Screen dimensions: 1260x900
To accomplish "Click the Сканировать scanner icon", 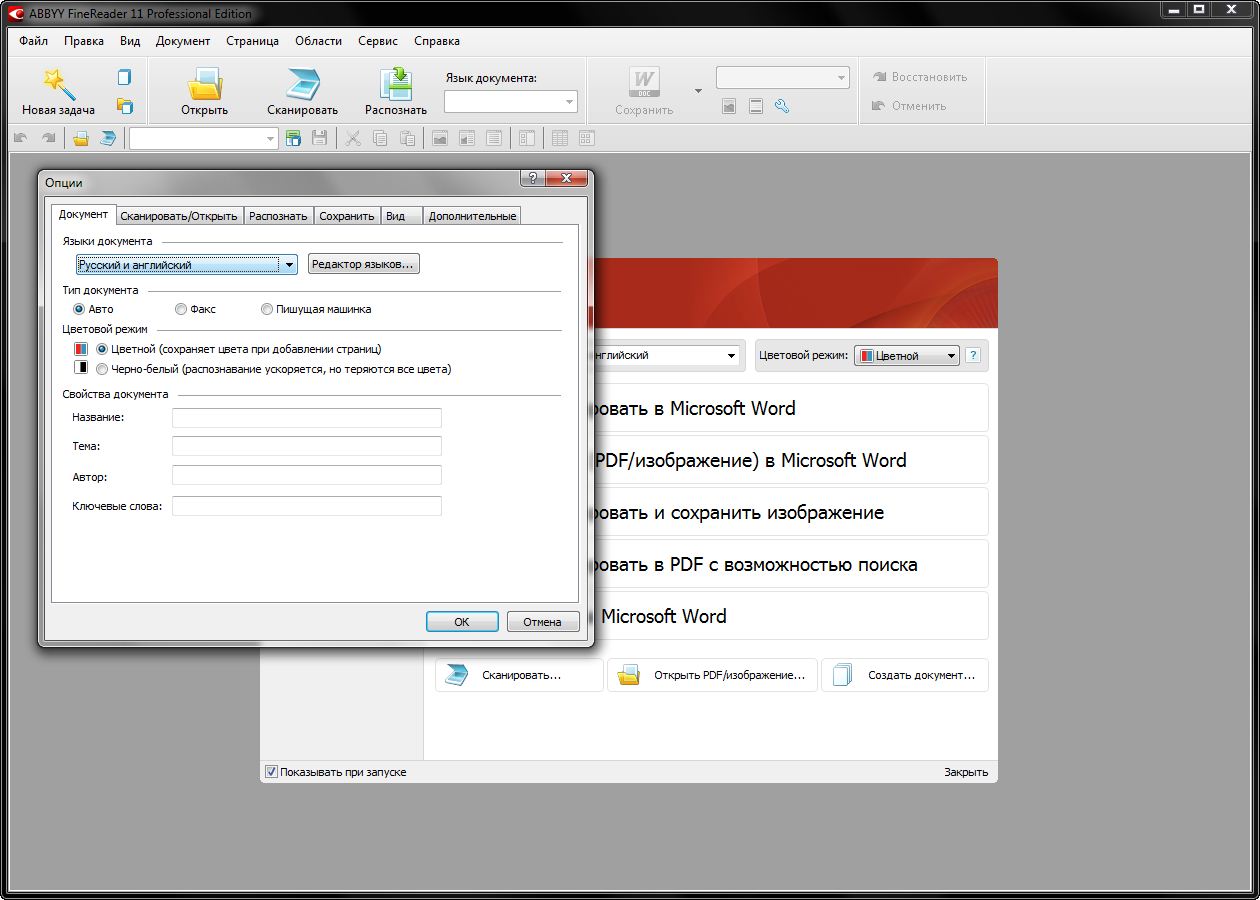I will click(x=302, y=83).
